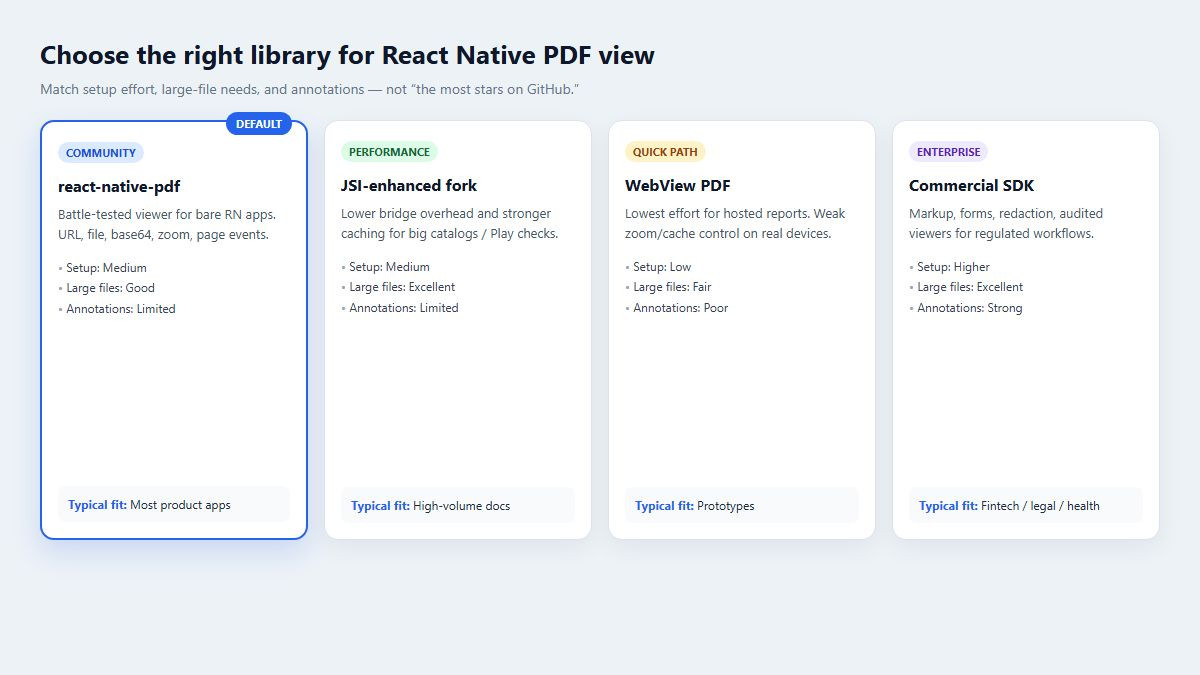Click the QUICK PATH tag

tap(665, 152)
